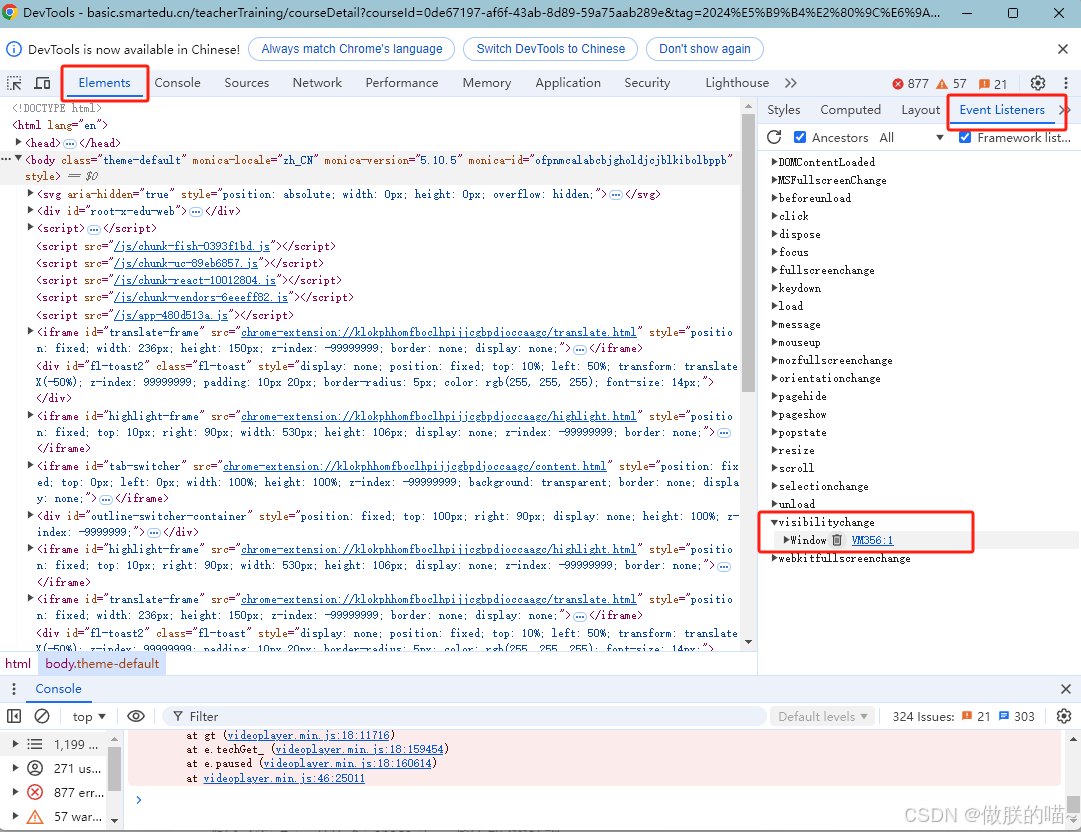Open the 303 improvements issues badge
This screenshot has width=1081, height=832.
point(1017,716)
